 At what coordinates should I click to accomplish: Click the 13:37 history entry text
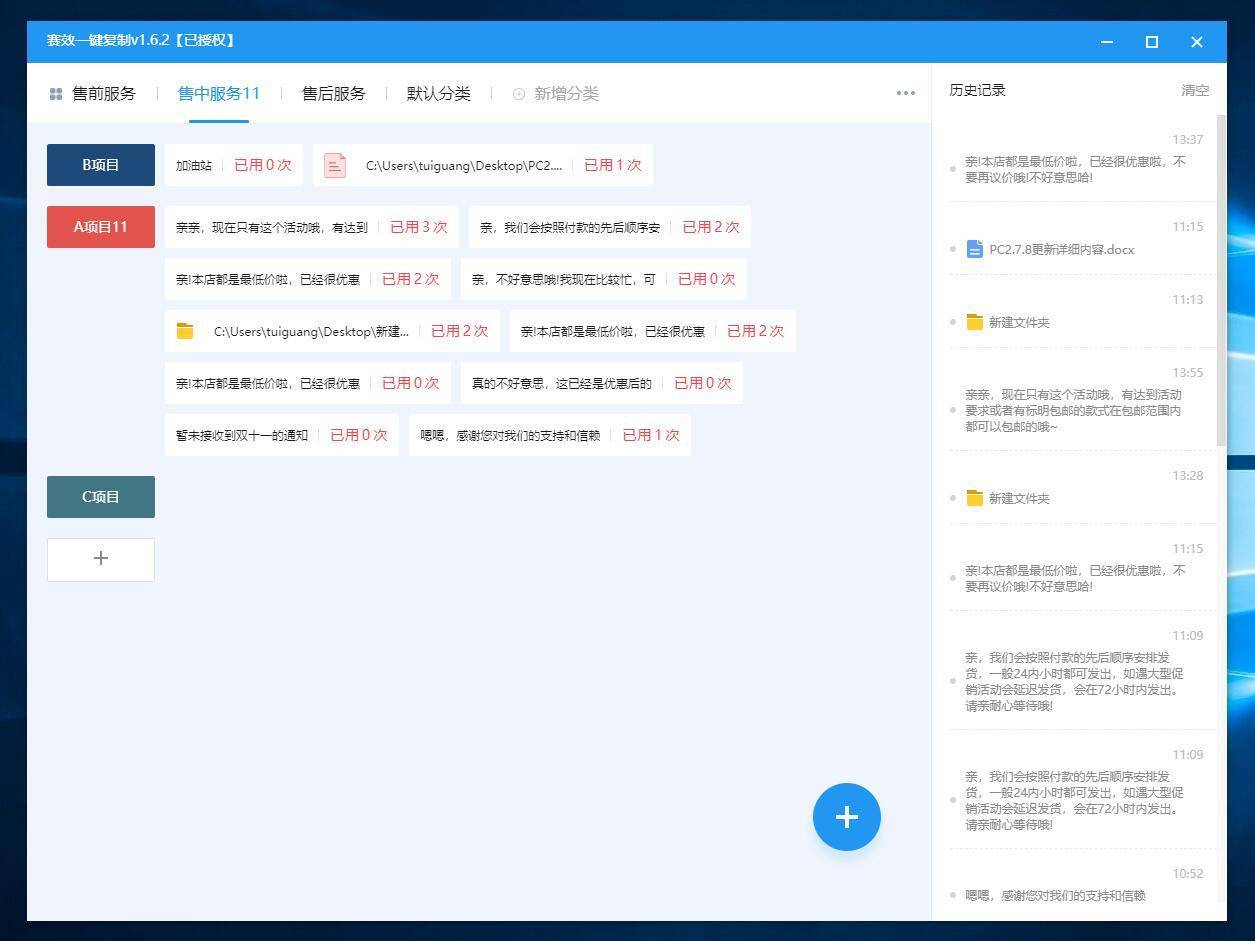tap(1075, 169)
